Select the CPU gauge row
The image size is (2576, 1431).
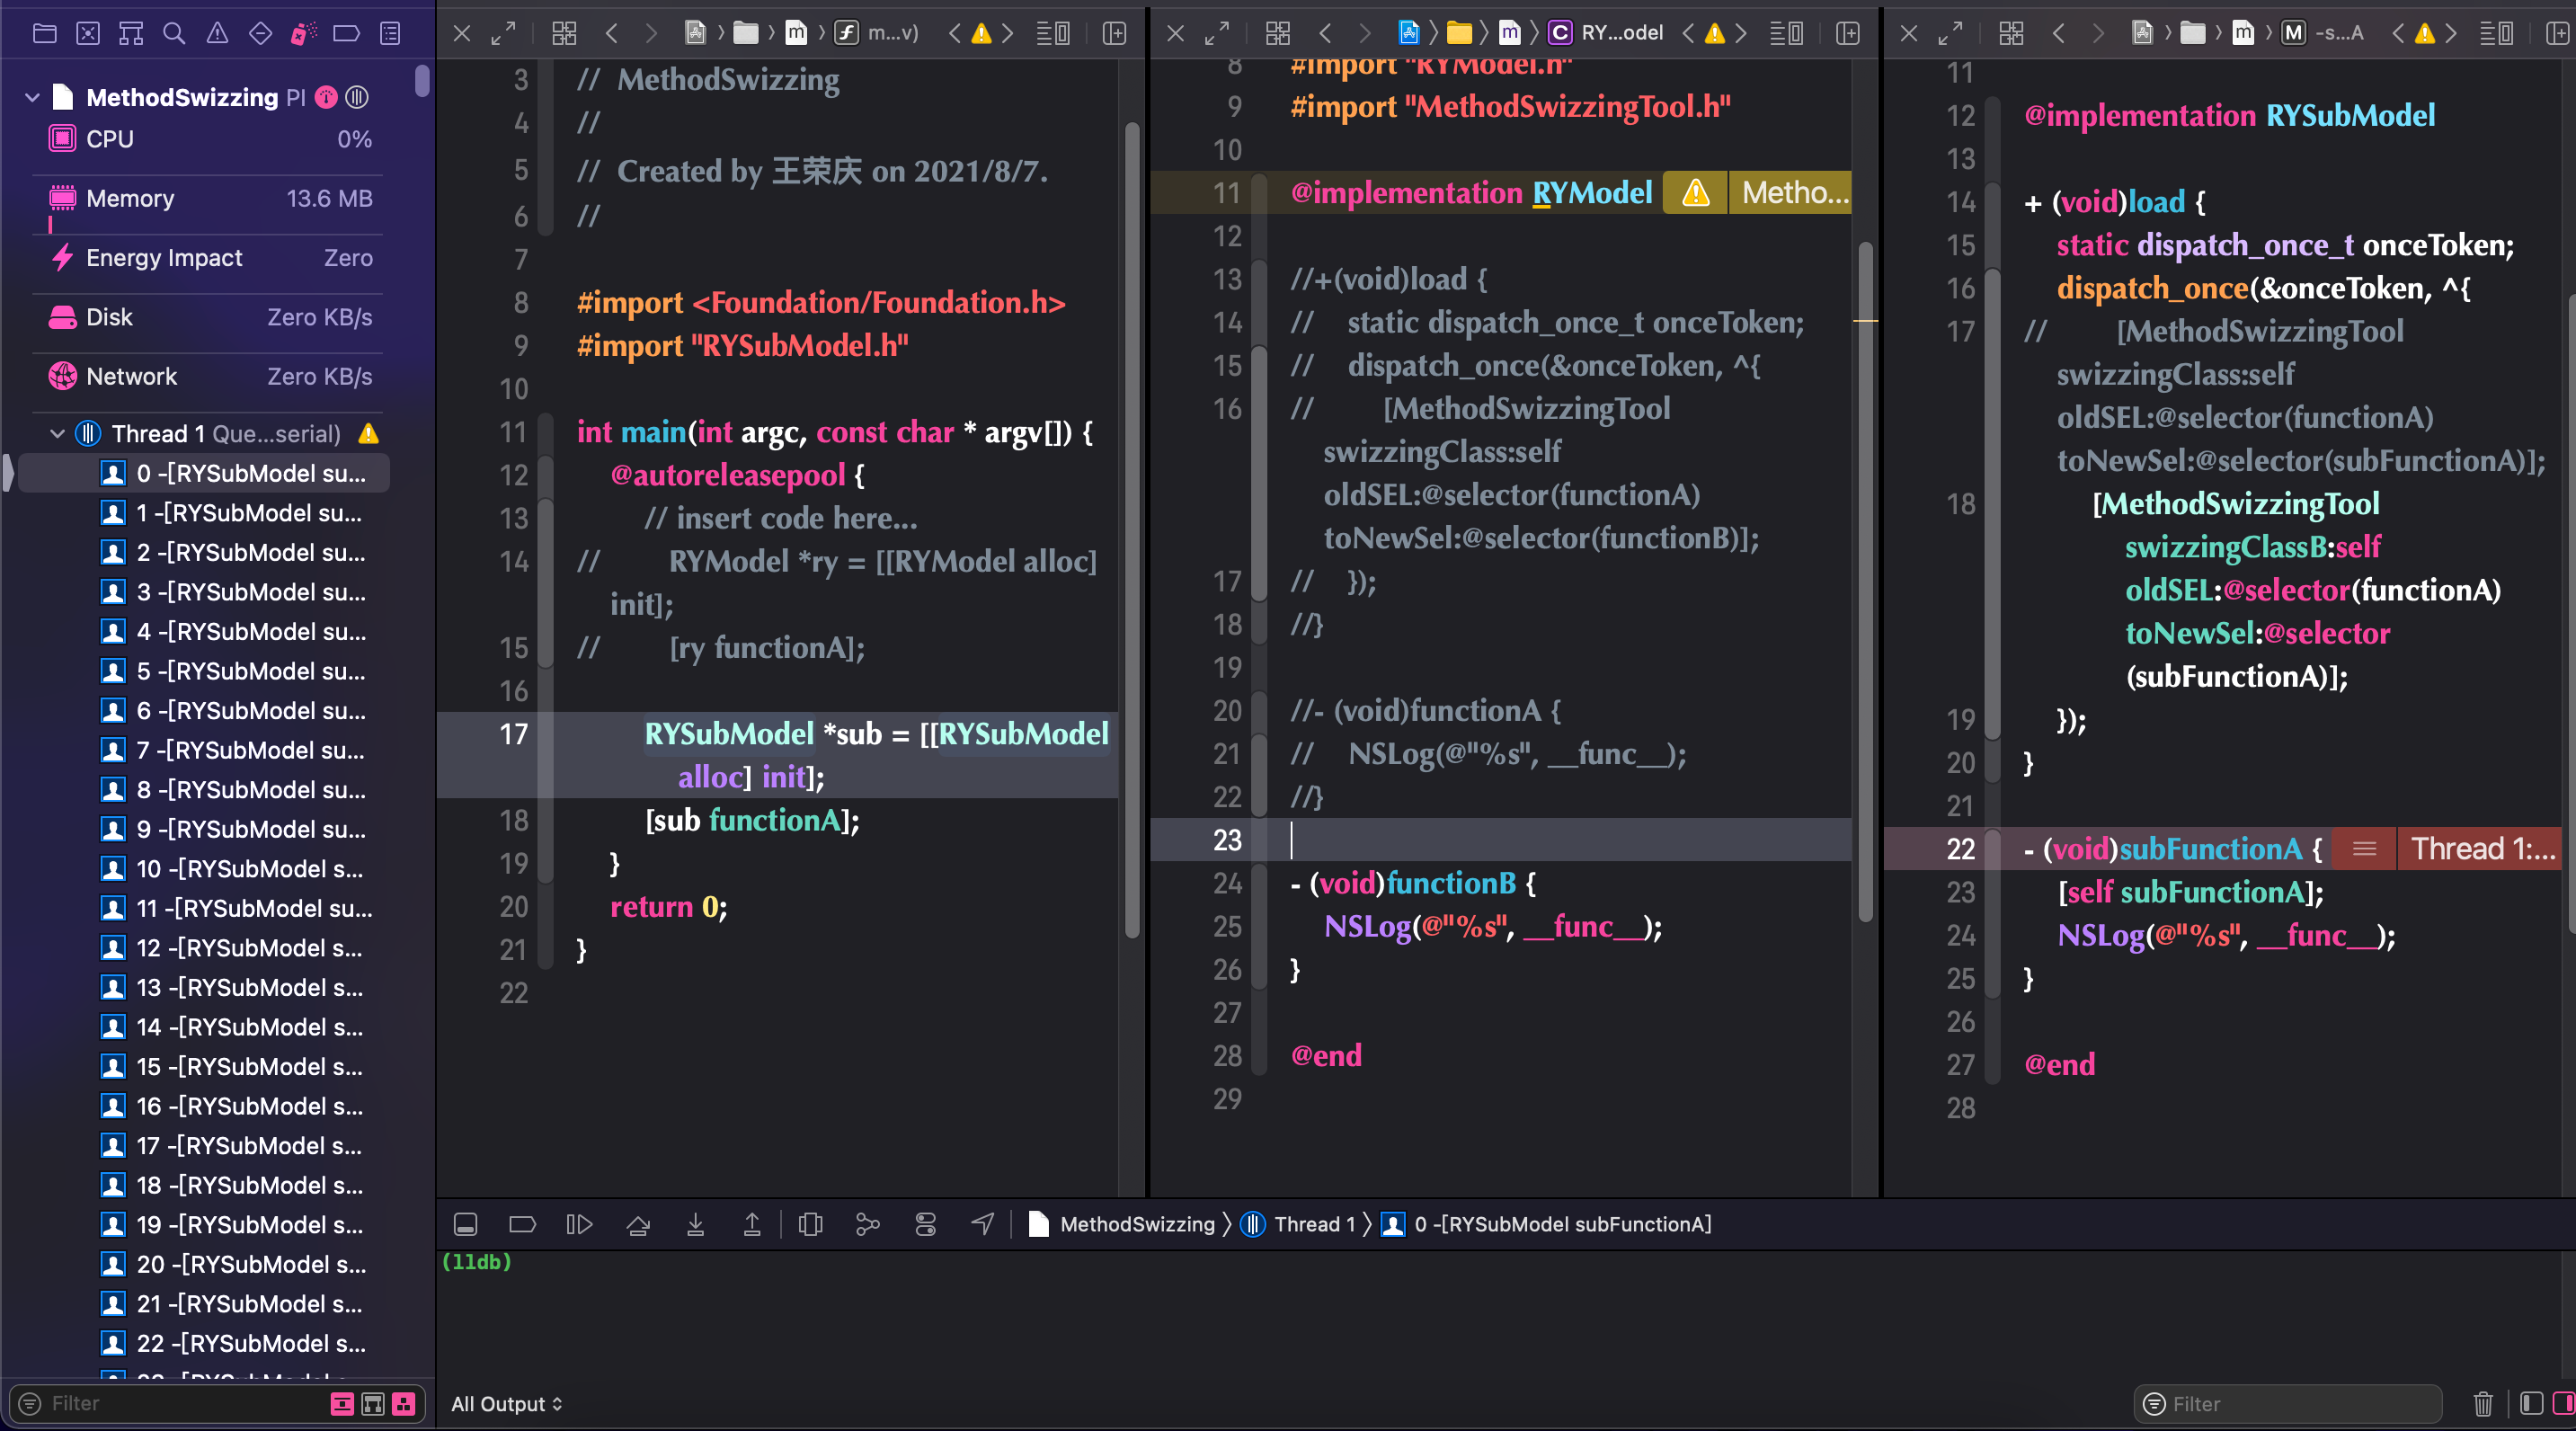pos(210,139)
